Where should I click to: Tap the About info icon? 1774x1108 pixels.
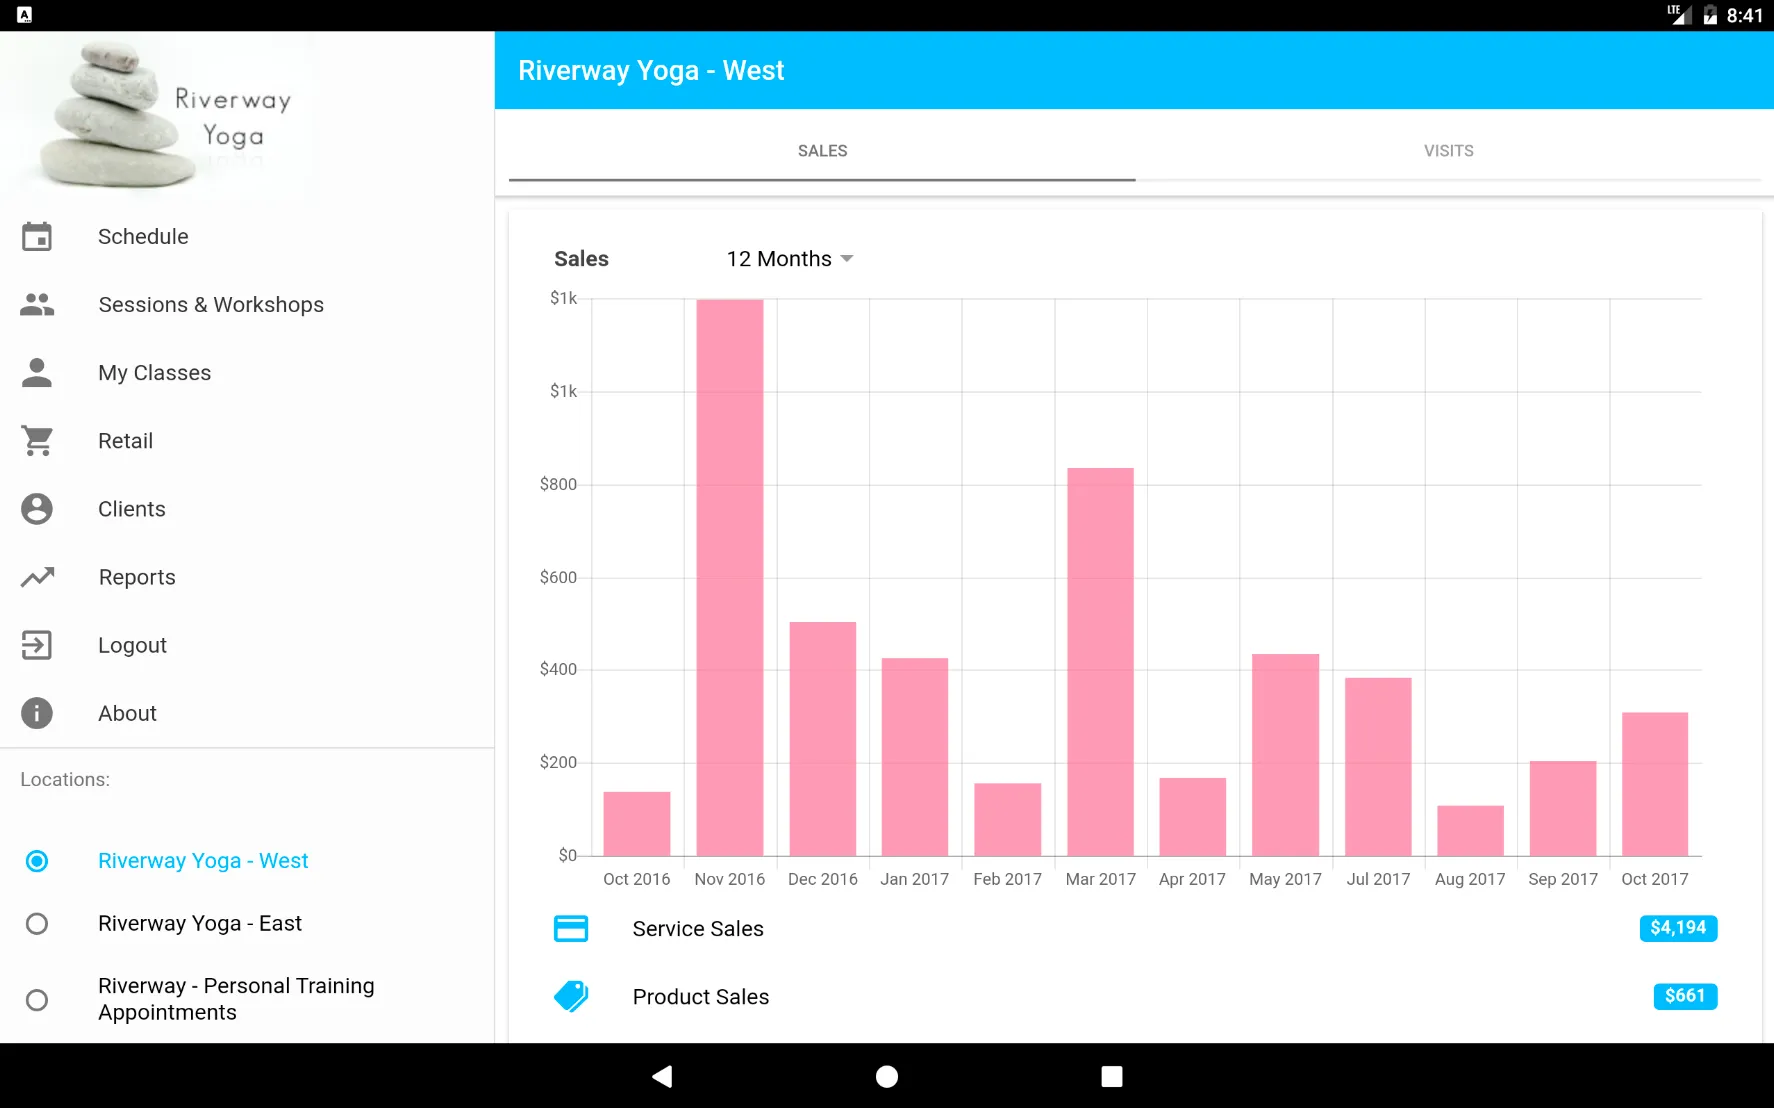coord(37,713)
